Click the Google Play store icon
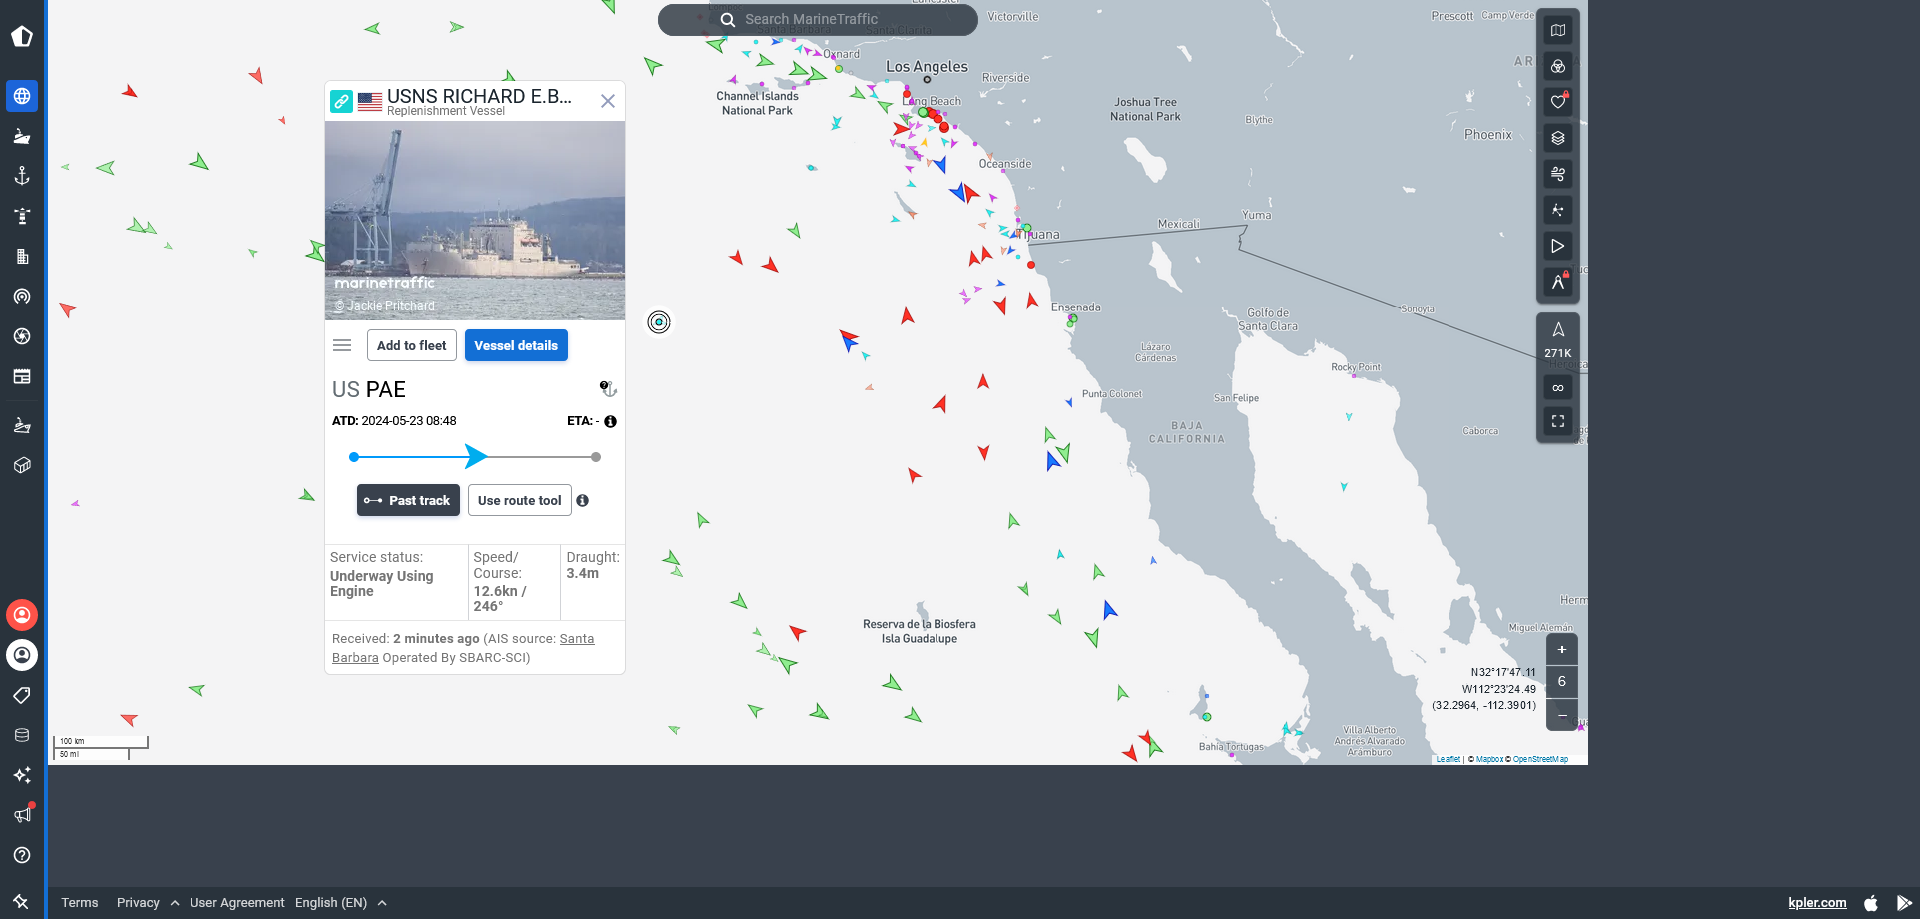Viewport: 1920px width, 919px height. click(x=1904, y=902)
